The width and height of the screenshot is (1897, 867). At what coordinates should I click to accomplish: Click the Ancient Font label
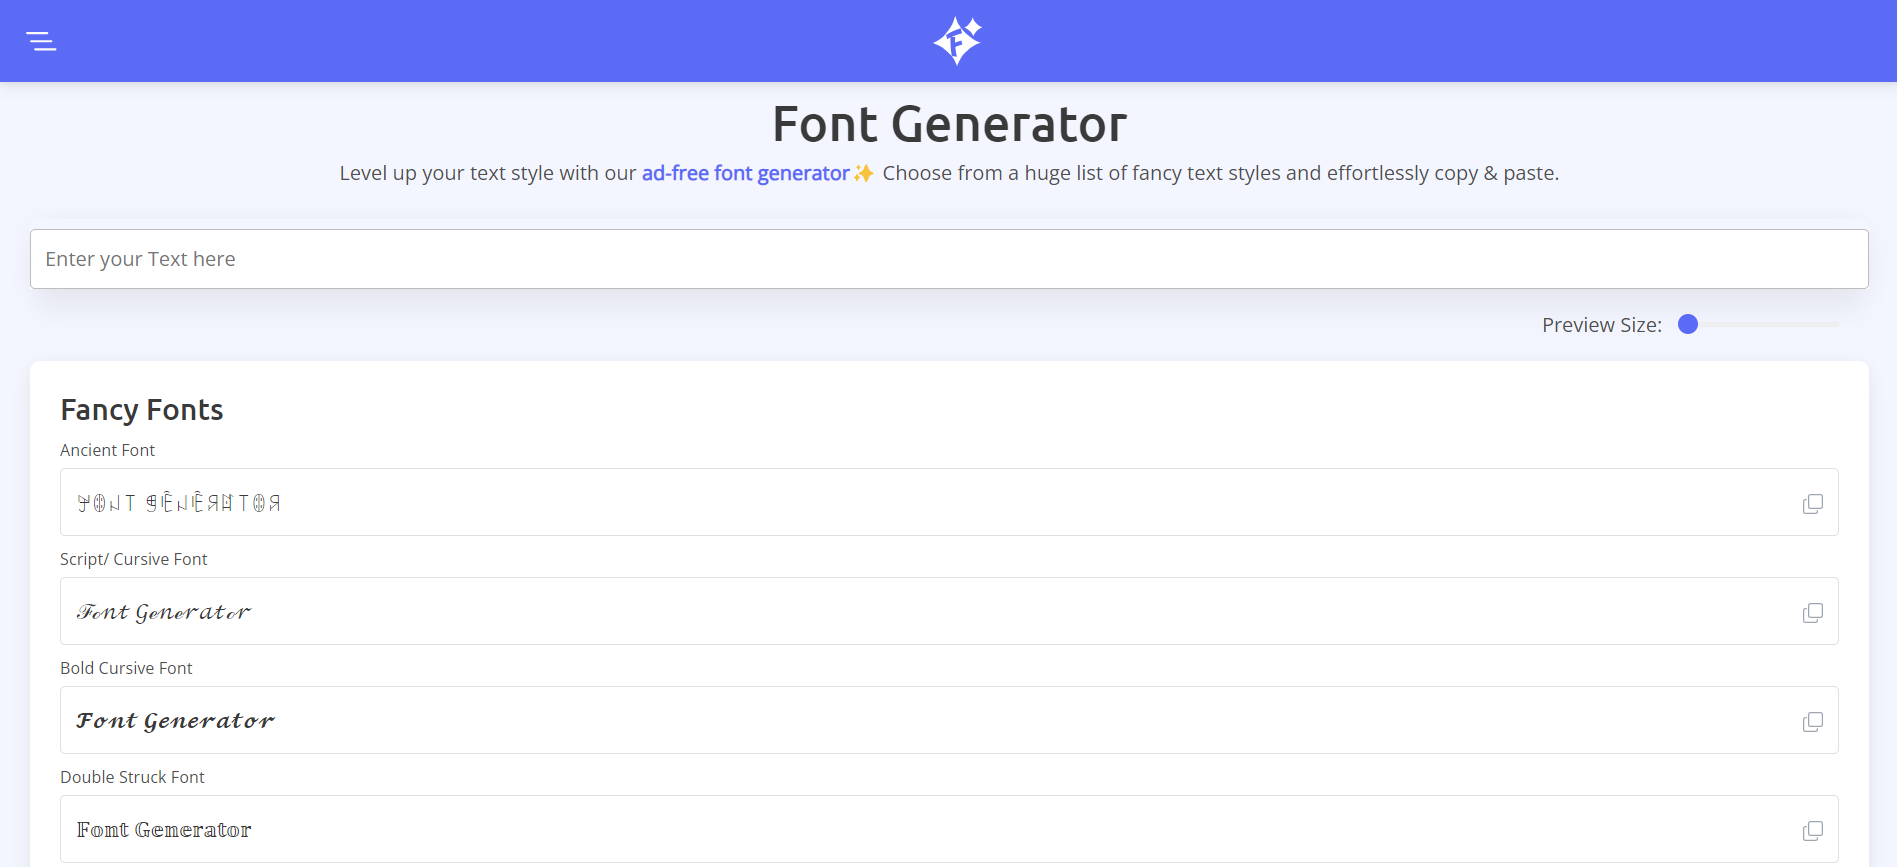click(x=107, y=450)
